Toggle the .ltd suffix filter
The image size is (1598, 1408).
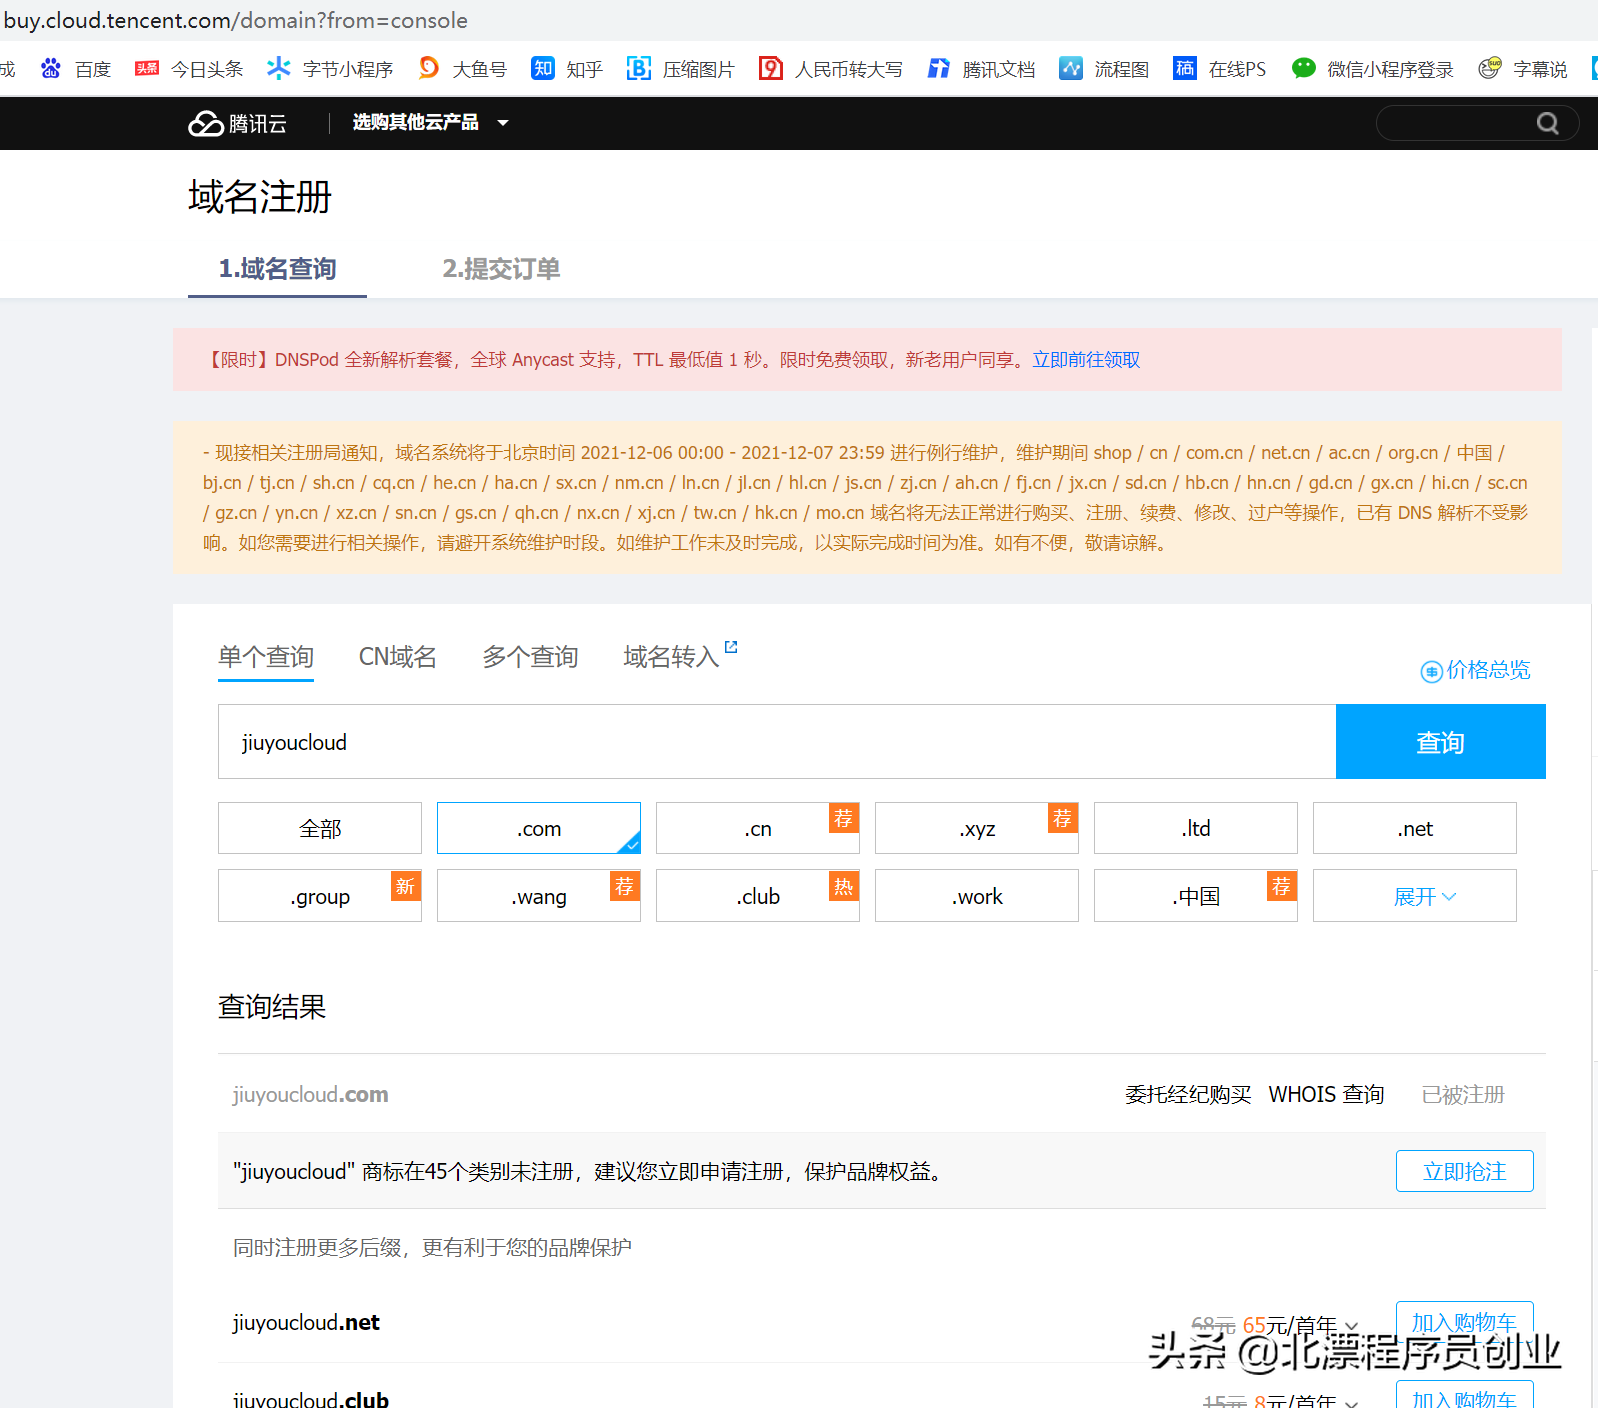[1196, 828]
